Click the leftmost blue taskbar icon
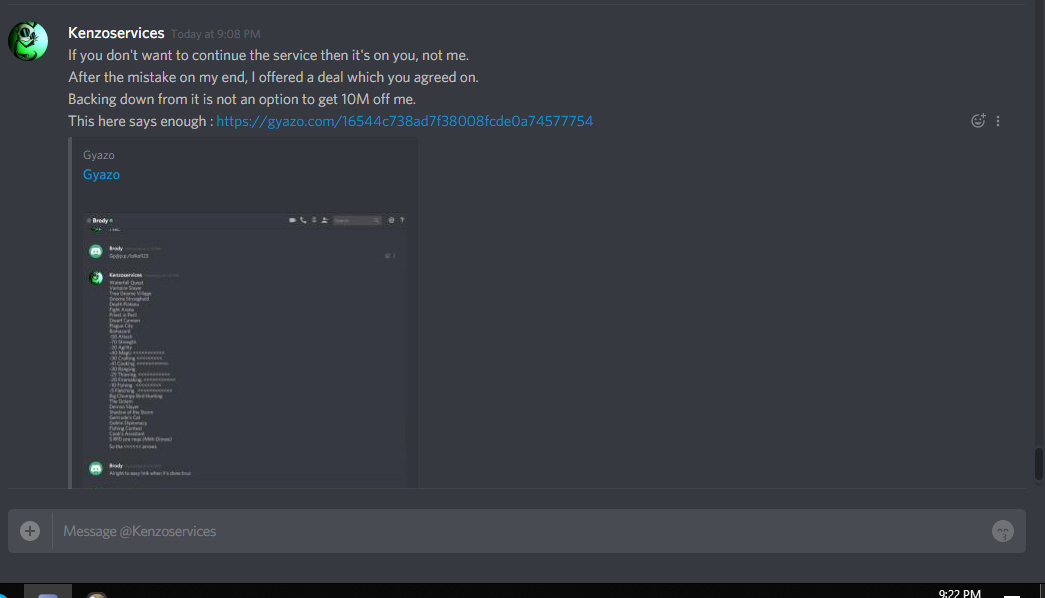 pyautogui.click(x=3, y=594)
